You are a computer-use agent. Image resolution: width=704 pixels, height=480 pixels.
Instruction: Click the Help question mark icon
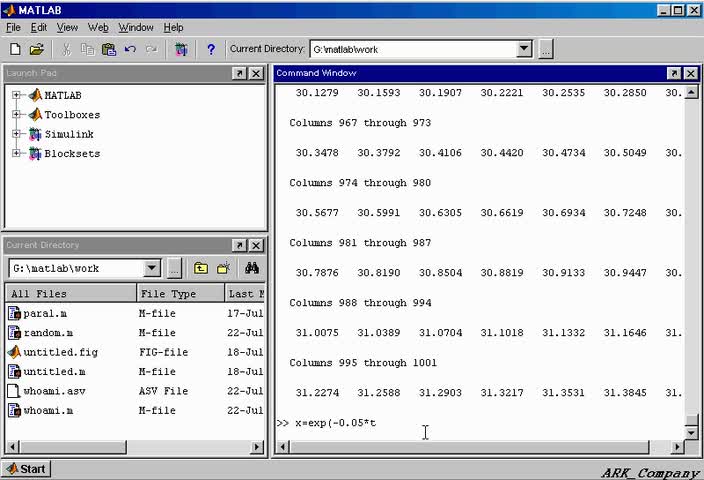[x=211, y=49]
